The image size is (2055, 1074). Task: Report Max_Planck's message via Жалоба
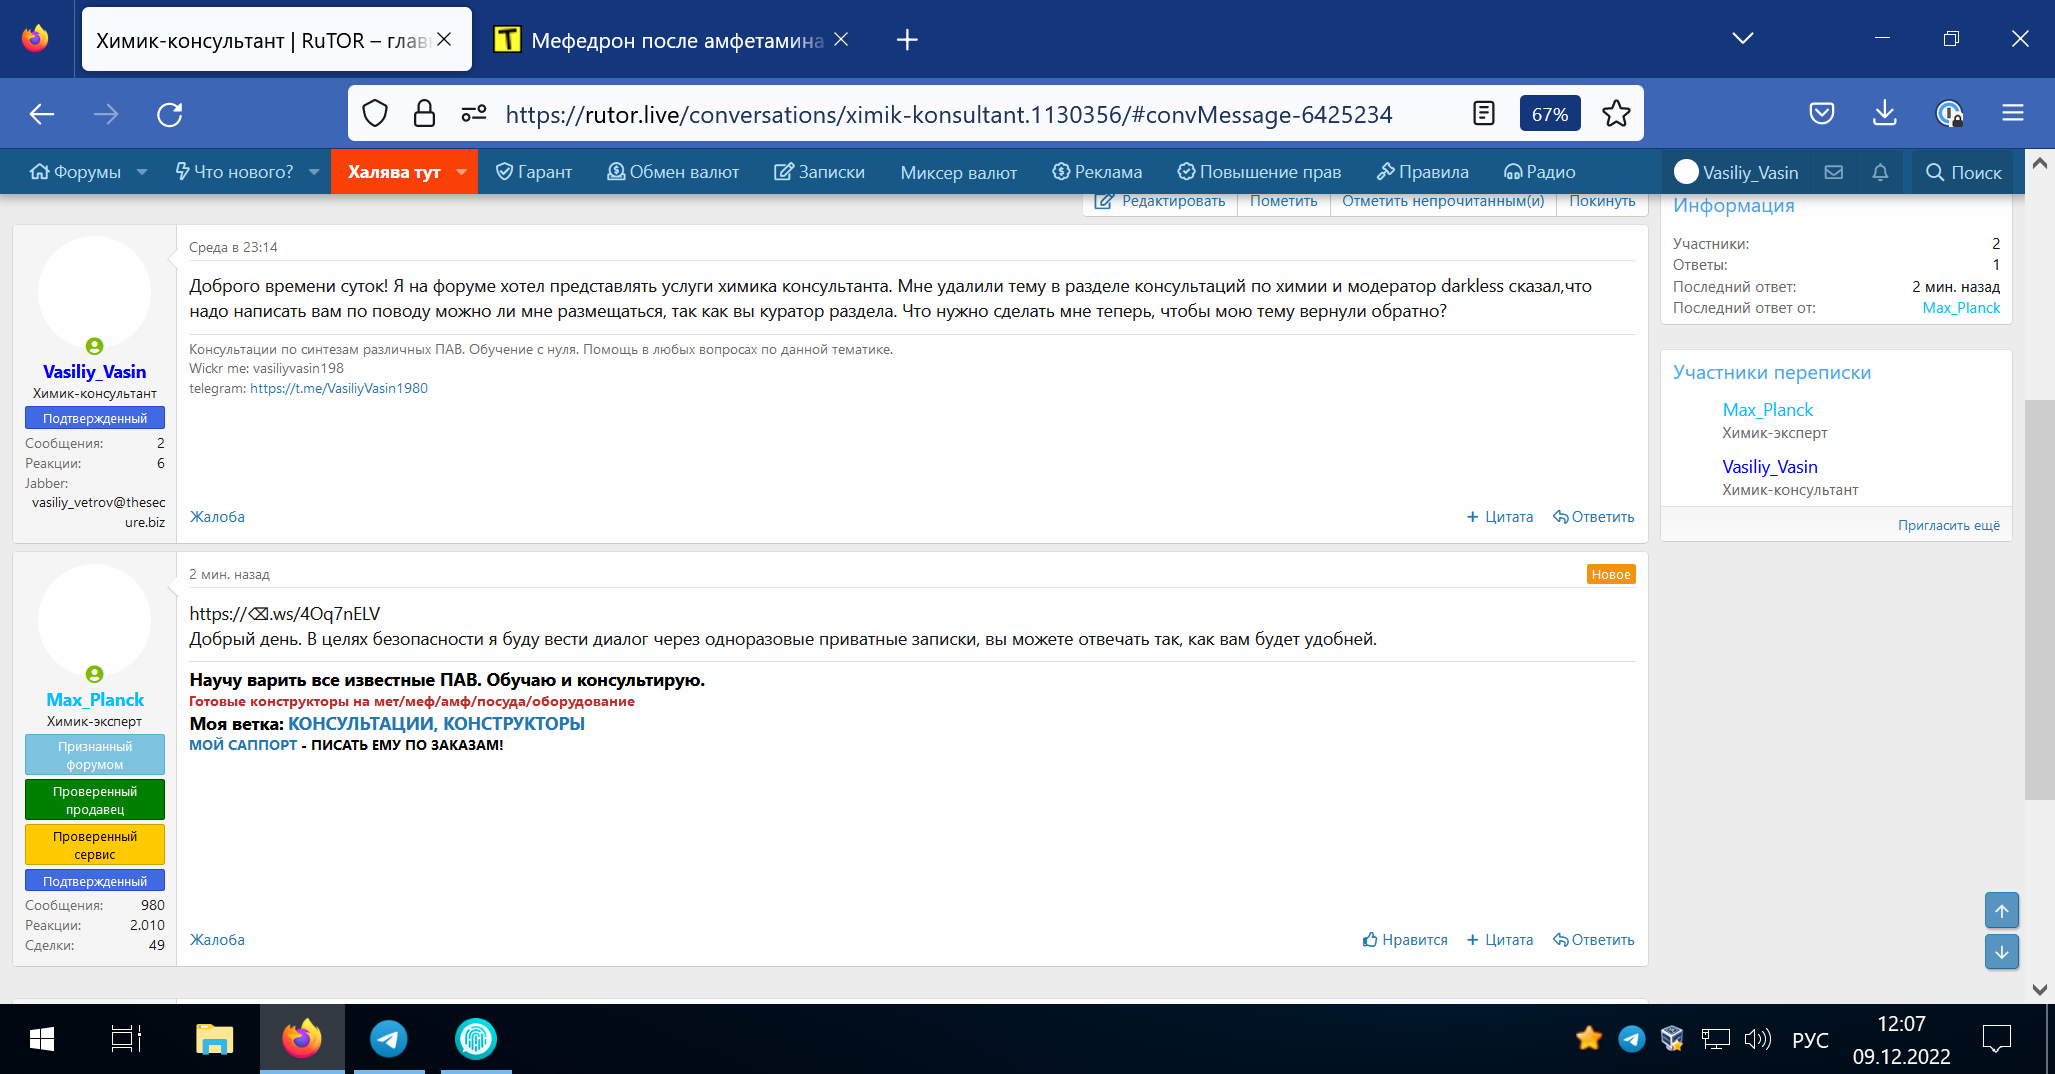[217, 940]
